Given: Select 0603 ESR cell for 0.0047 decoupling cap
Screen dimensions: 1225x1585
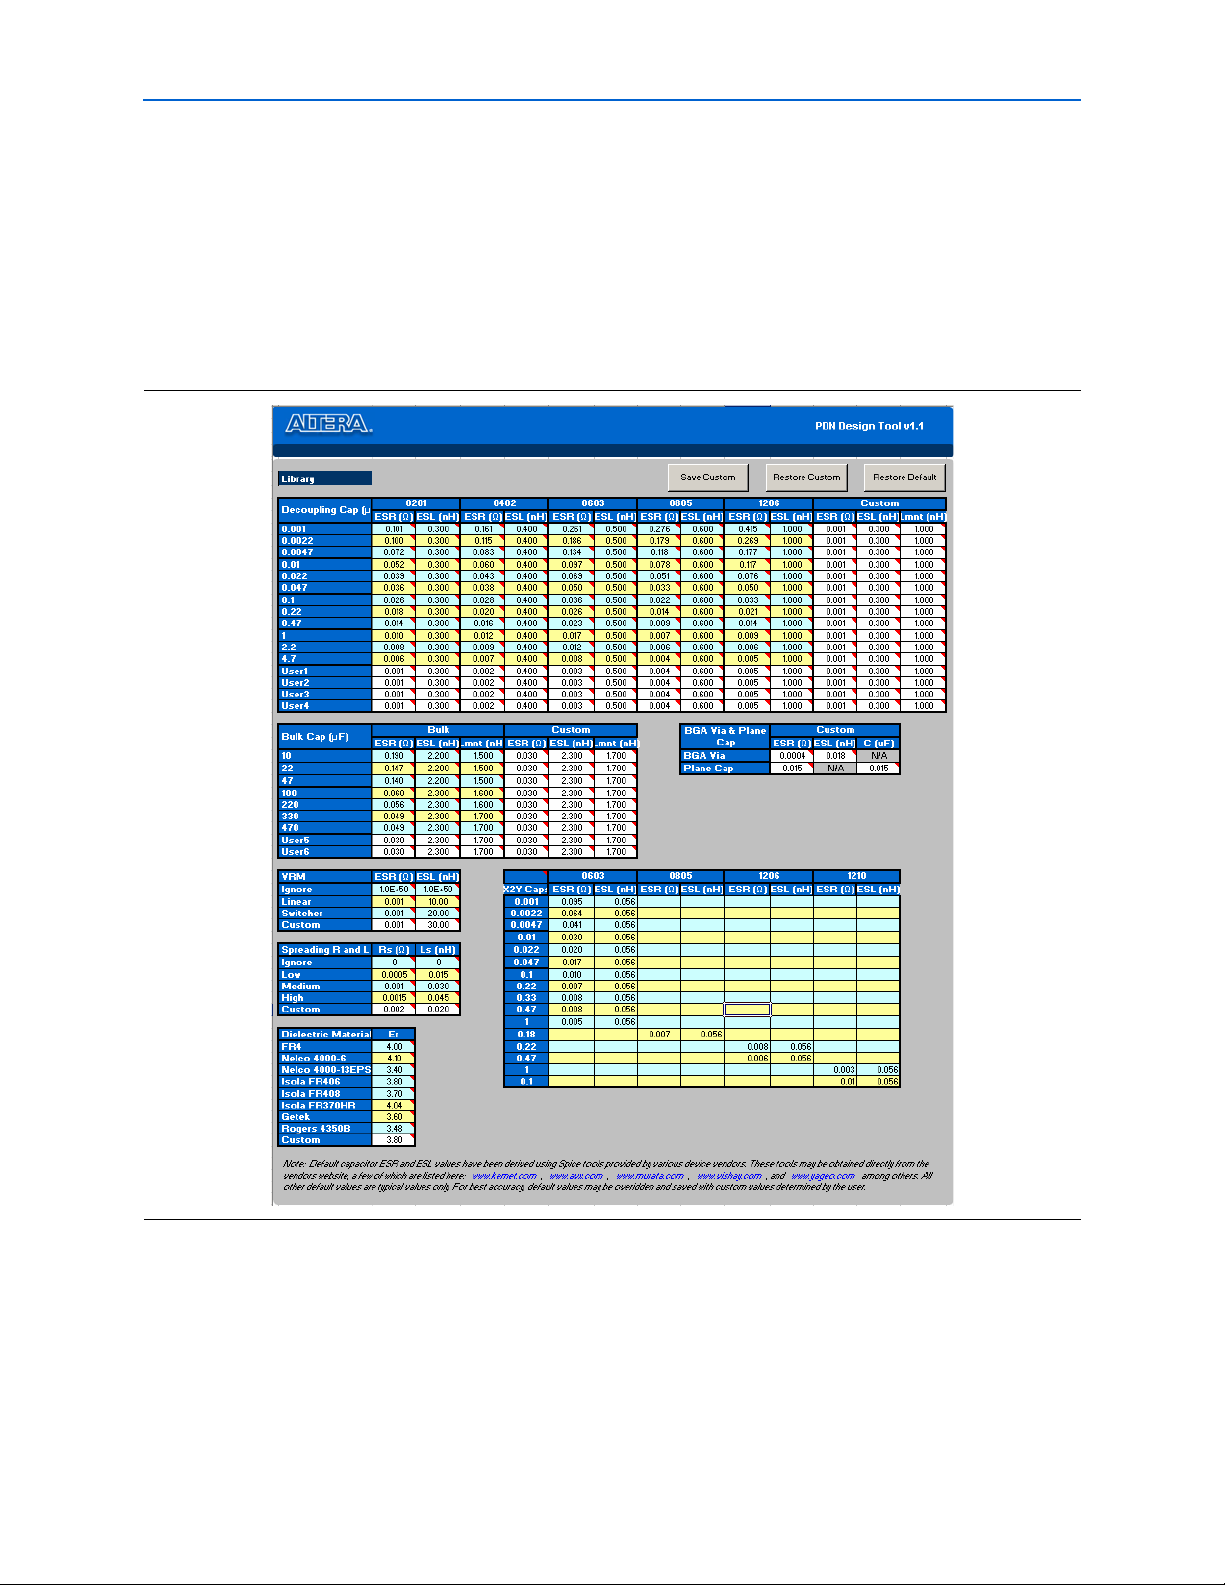Looking at the screenshot, I should tap(570, 552).
